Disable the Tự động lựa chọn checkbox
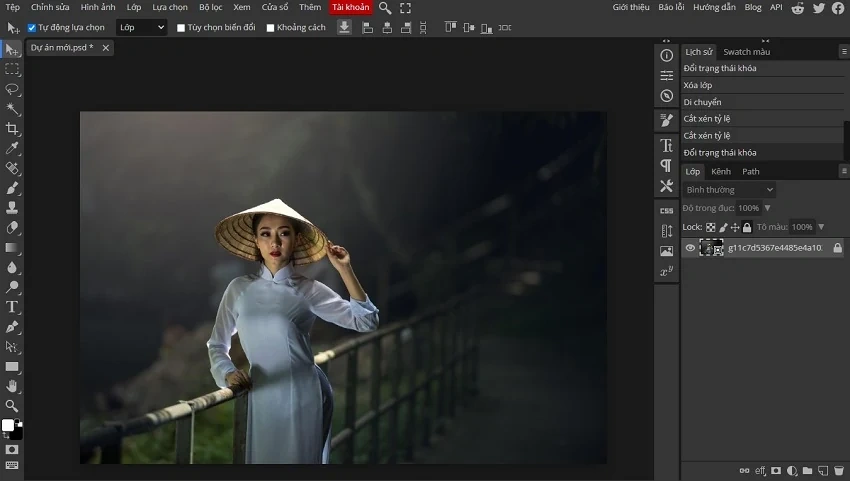The height and width of the screenshot is (481, 850). tap(32, 28)
